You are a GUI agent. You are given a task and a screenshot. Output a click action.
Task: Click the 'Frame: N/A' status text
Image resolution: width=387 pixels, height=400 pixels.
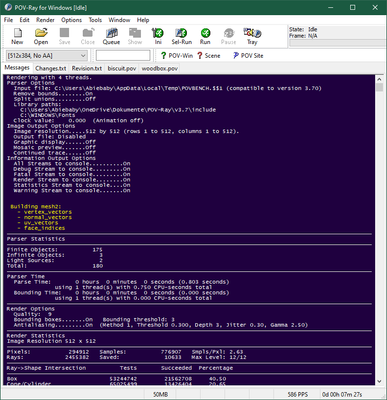(x=303, y=36)
